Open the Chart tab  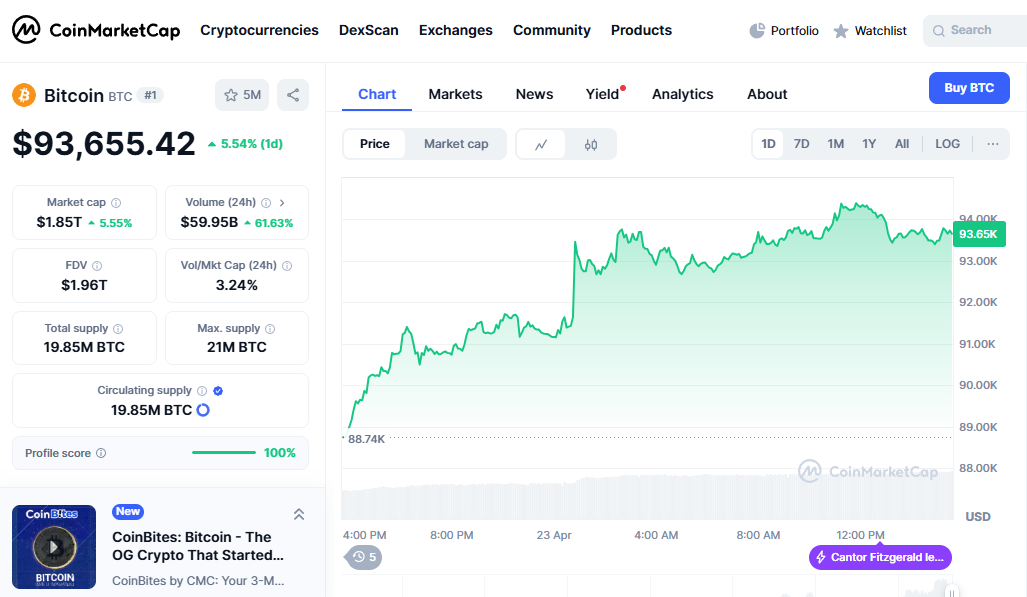(377, 94)
